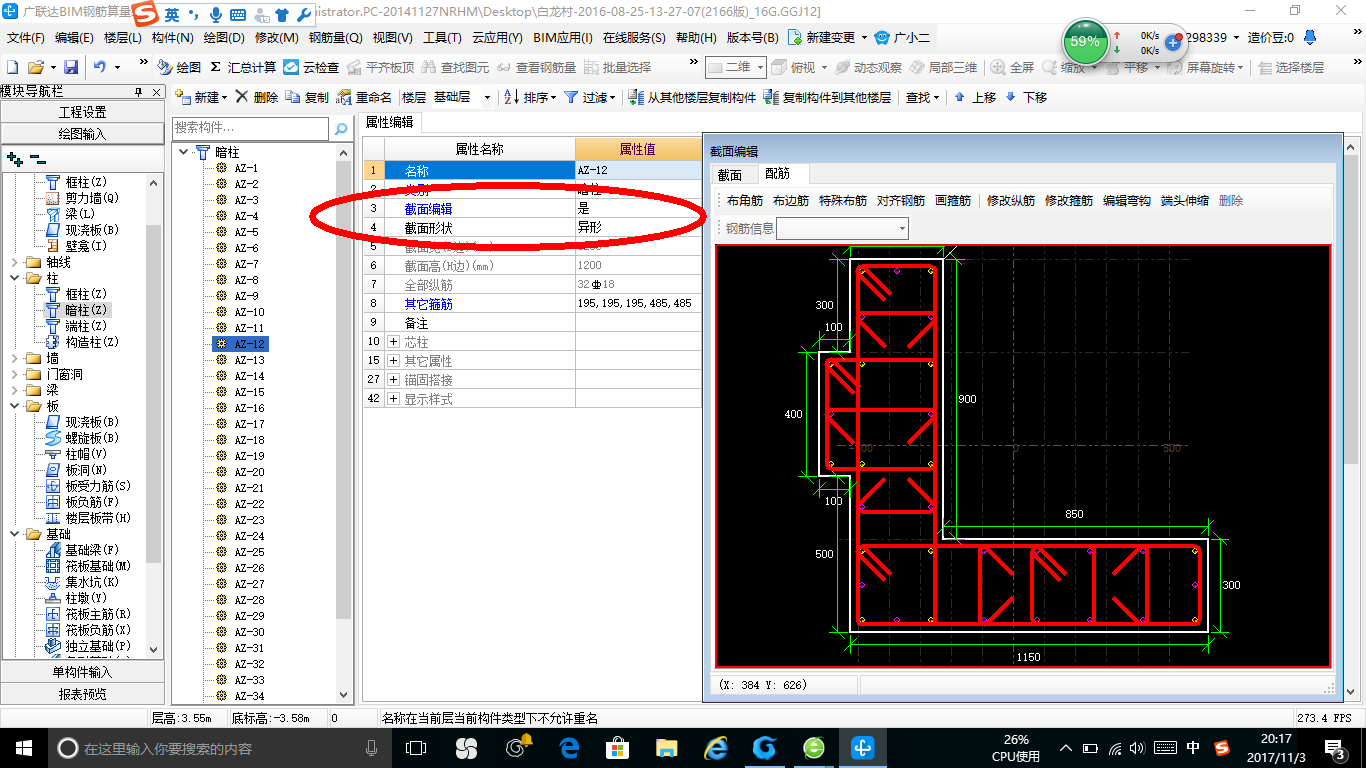This screenshot has height=768, width=1366.
Task: Click 布边筋 rebar tool
Action: coord(790,201)
